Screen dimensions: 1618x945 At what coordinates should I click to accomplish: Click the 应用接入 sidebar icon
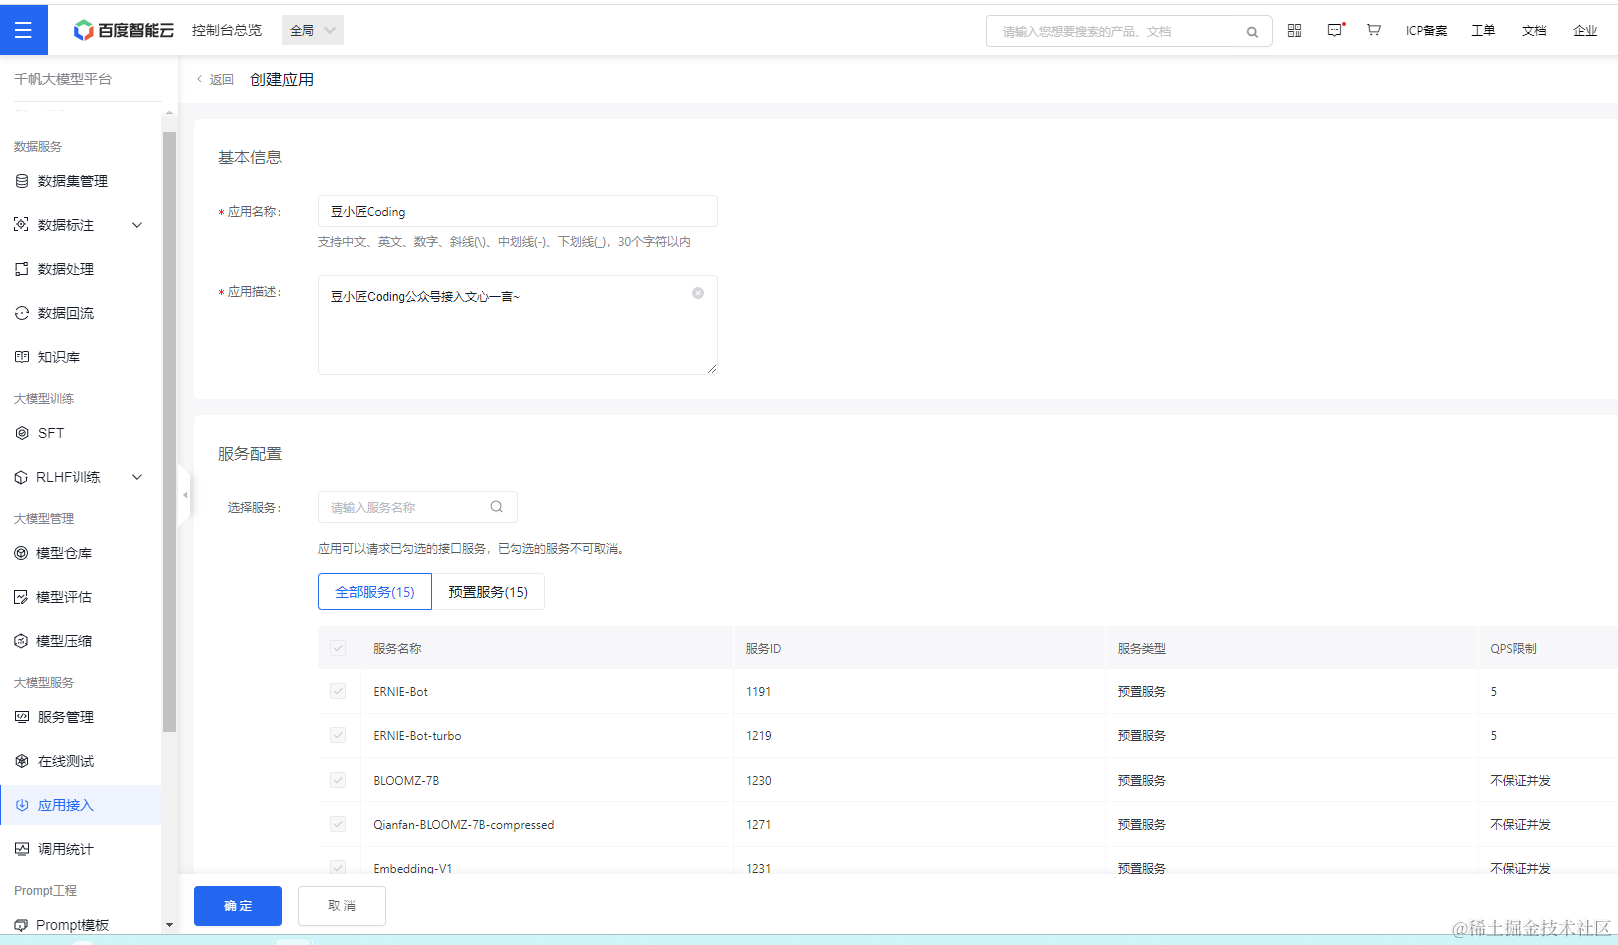22,805
